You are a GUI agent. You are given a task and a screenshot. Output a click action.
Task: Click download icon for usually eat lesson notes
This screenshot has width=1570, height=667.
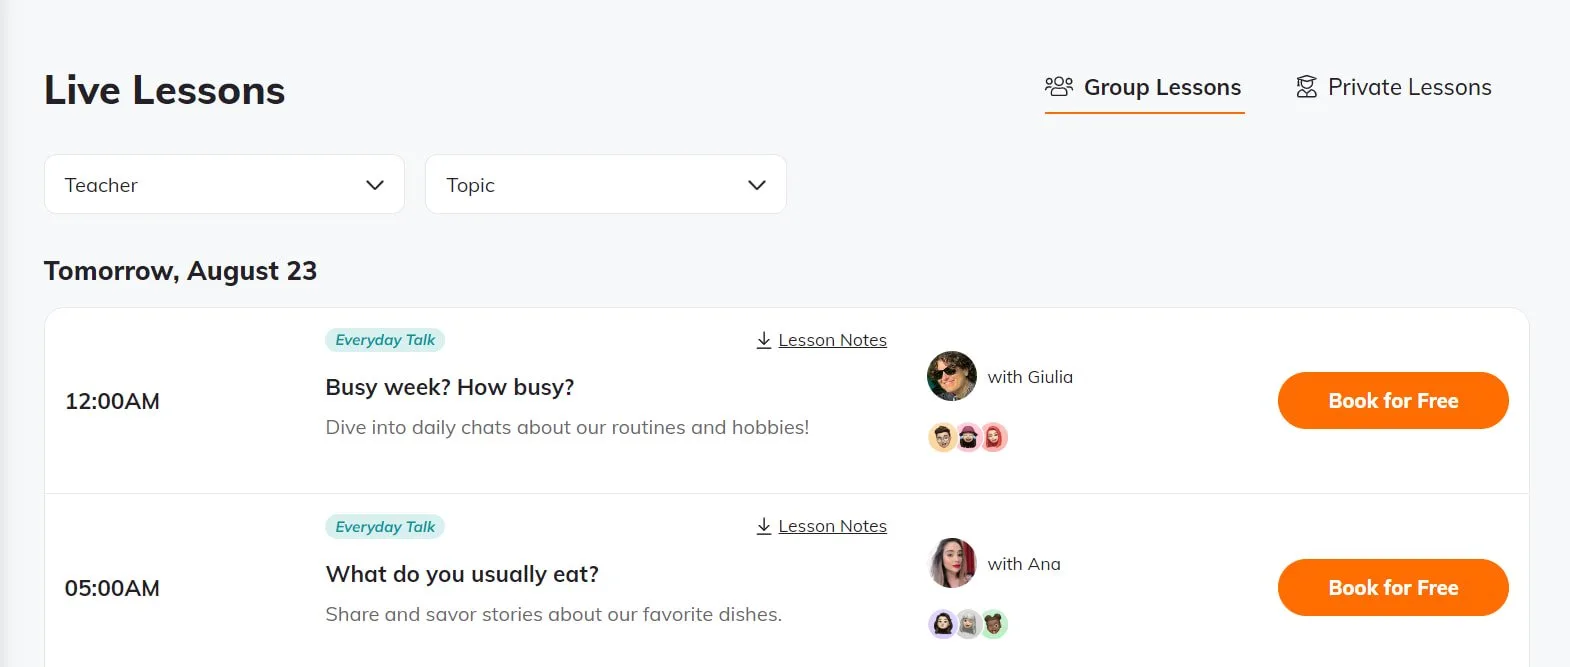(x=764, y=526)
